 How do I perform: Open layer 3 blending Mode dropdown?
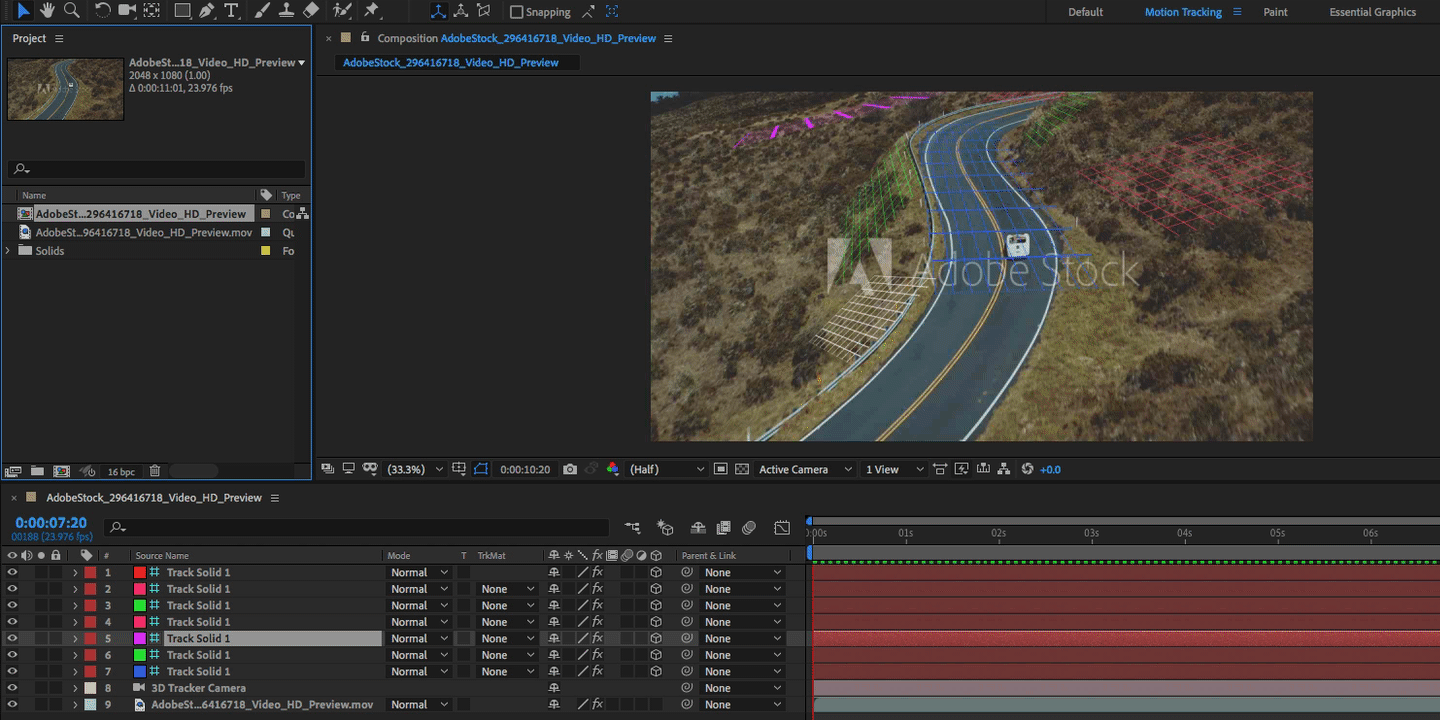click(x=419, y=605)
